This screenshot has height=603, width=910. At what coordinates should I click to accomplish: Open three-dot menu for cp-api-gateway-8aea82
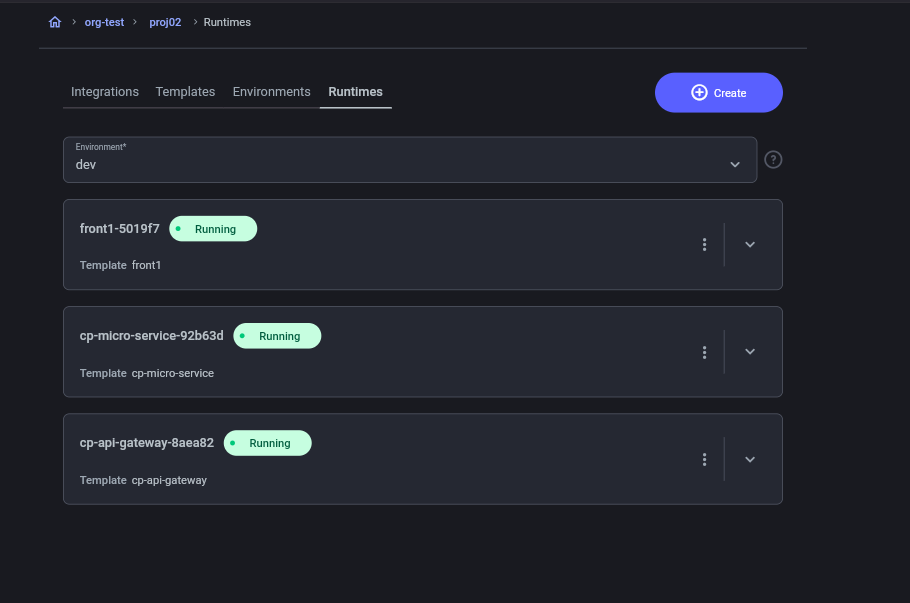coord(705,460)
